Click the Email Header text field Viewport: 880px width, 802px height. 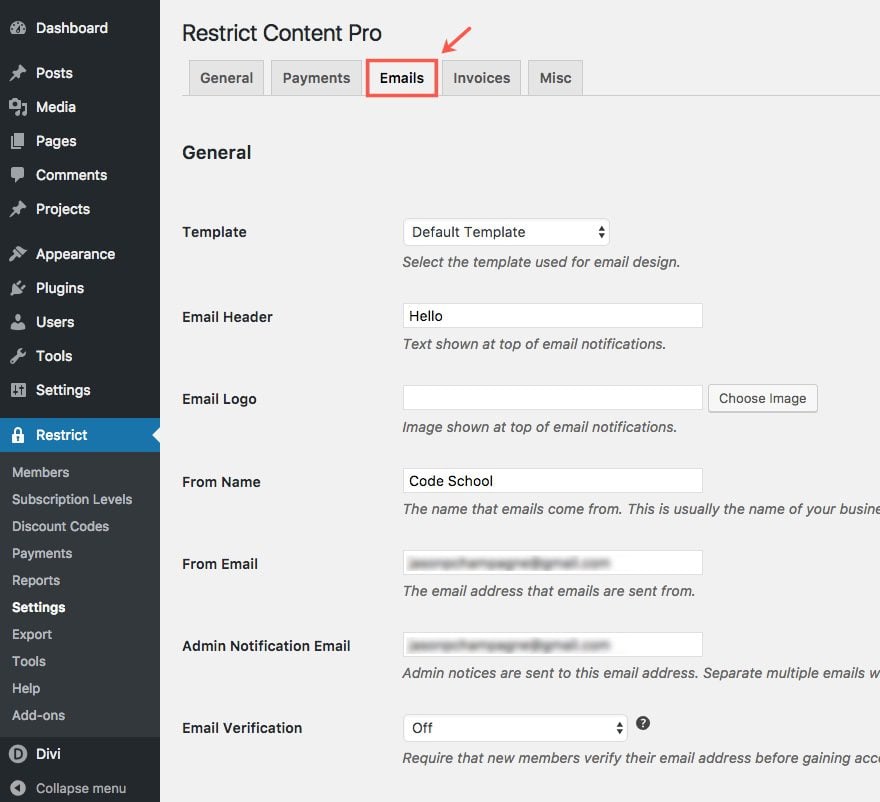click(x=552, y=316)
